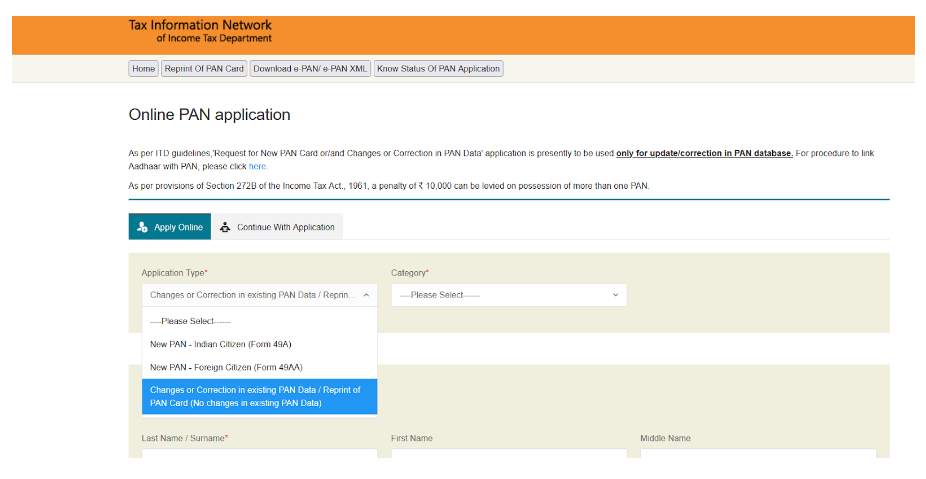Screen dimensions: 926x479
Task: Click the Online PAN application heading
Action: 210,115
